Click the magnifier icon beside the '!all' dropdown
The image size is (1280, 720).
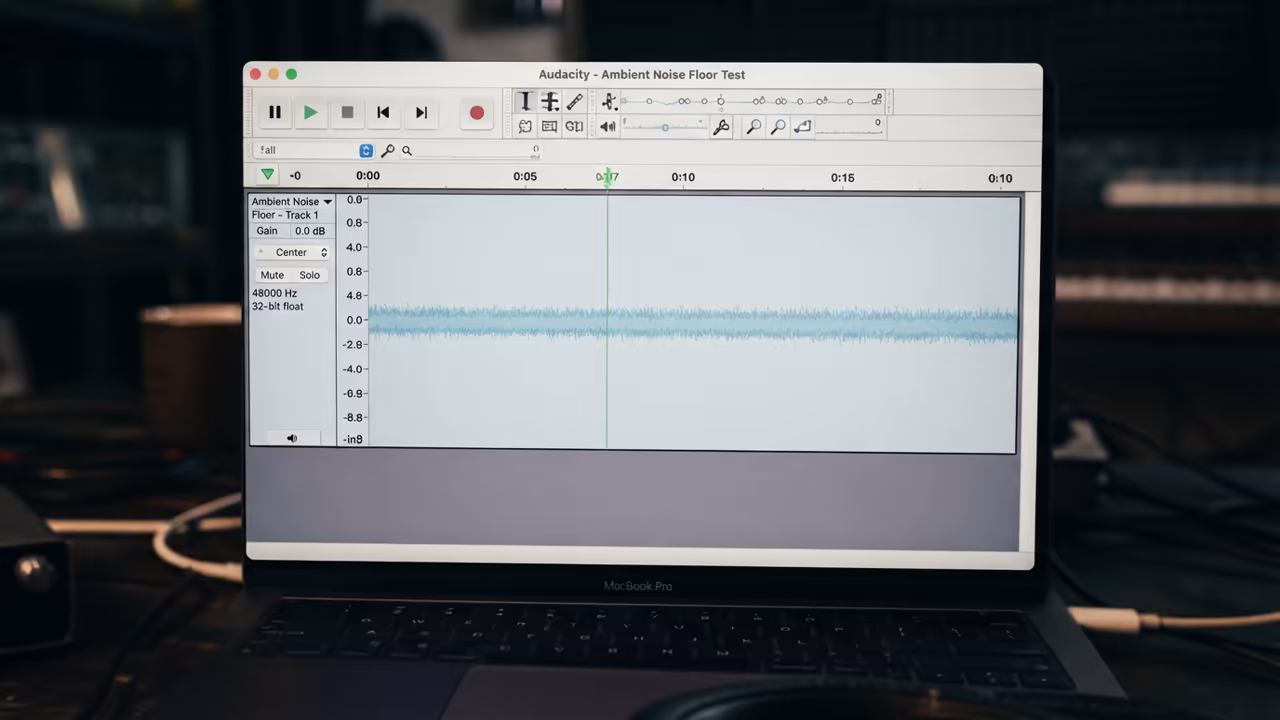coord(388,150)
